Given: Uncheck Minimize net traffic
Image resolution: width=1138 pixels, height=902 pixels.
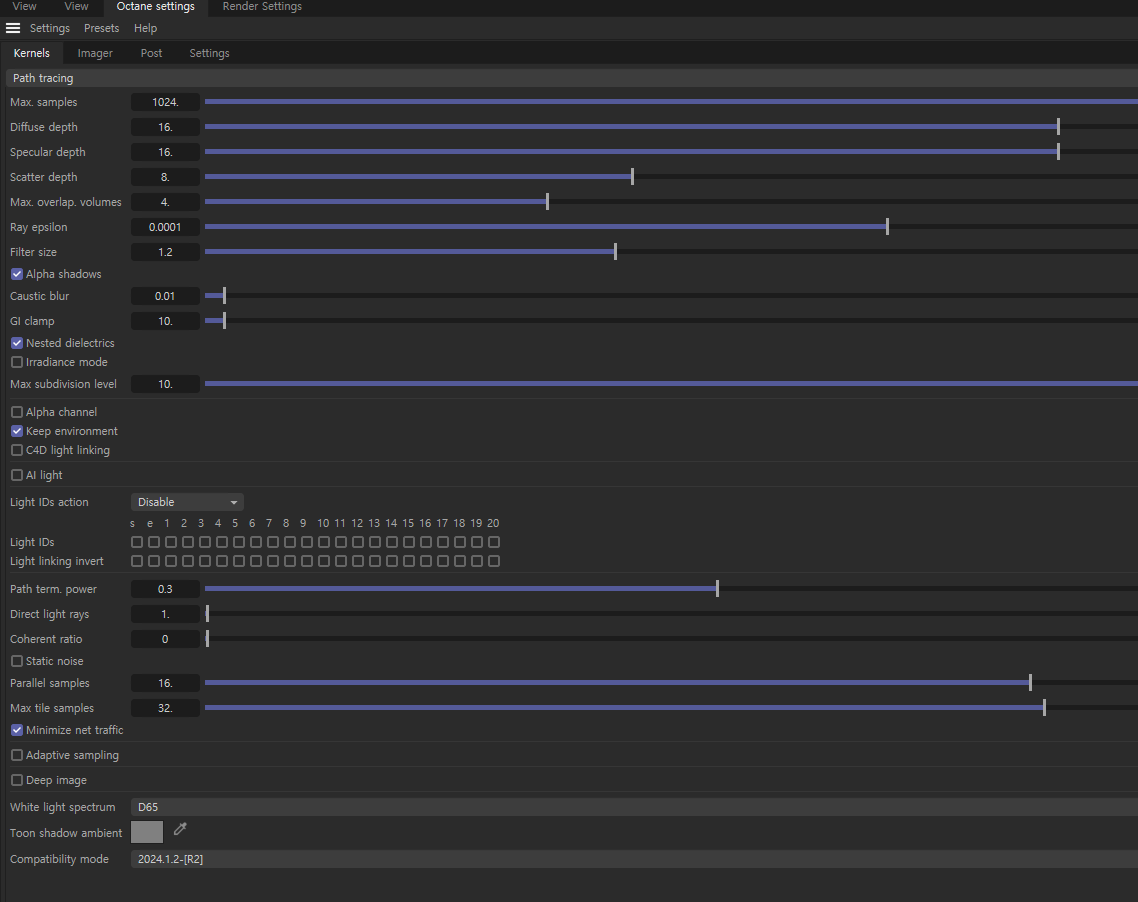Looking at the screenshot, I should point(17,730).
